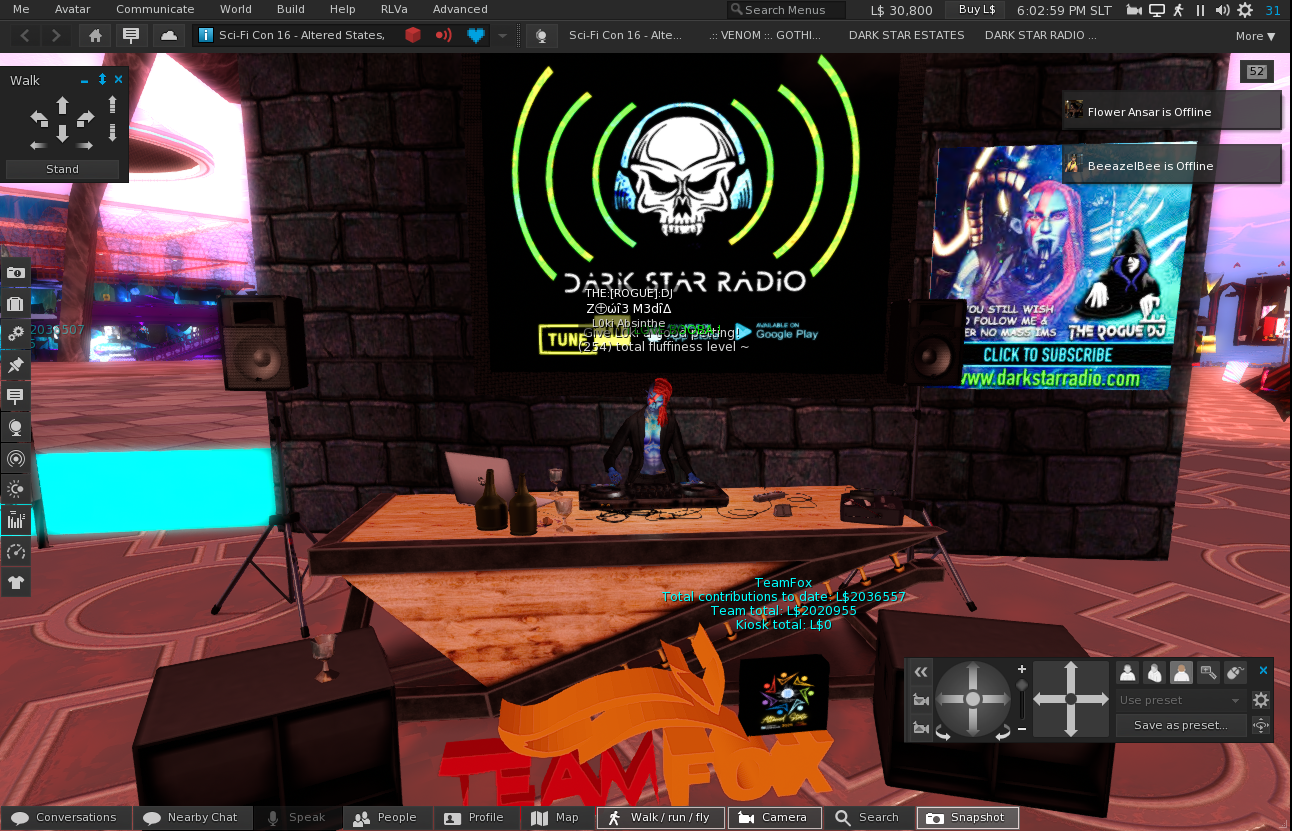Screen dimensions: 1292x831
Task: Open the Inventory suitcase icon in sidebar
Action: coord(16,304)
